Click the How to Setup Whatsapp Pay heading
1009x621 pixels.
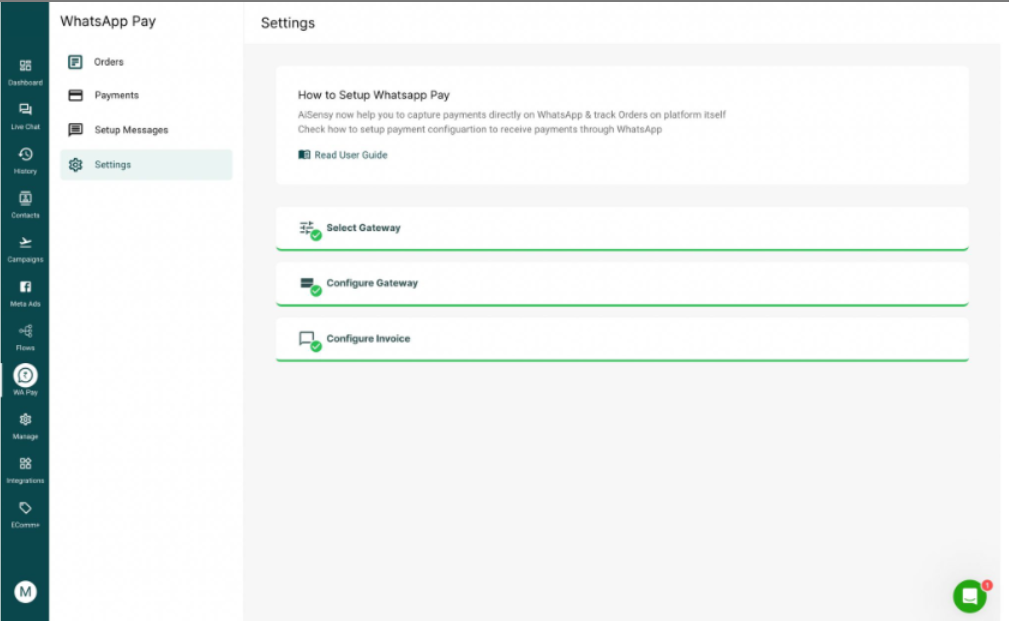[373, 95]
